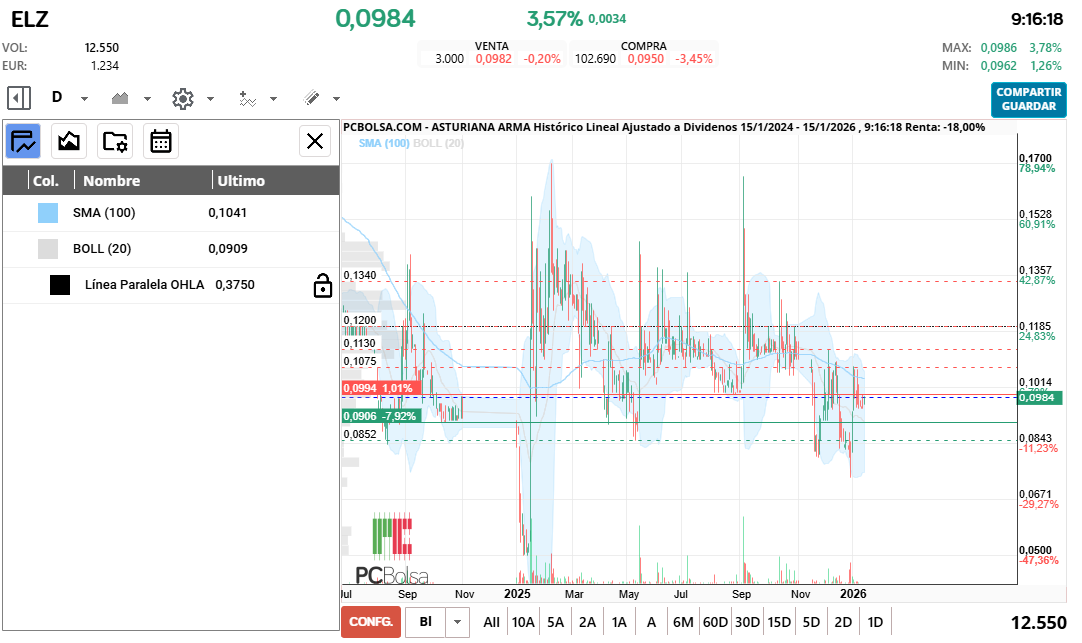The height and width of the screenshot is (643, 1082).
Task: Expand settings gear dropdown arrow
Action: click(210, 99)
